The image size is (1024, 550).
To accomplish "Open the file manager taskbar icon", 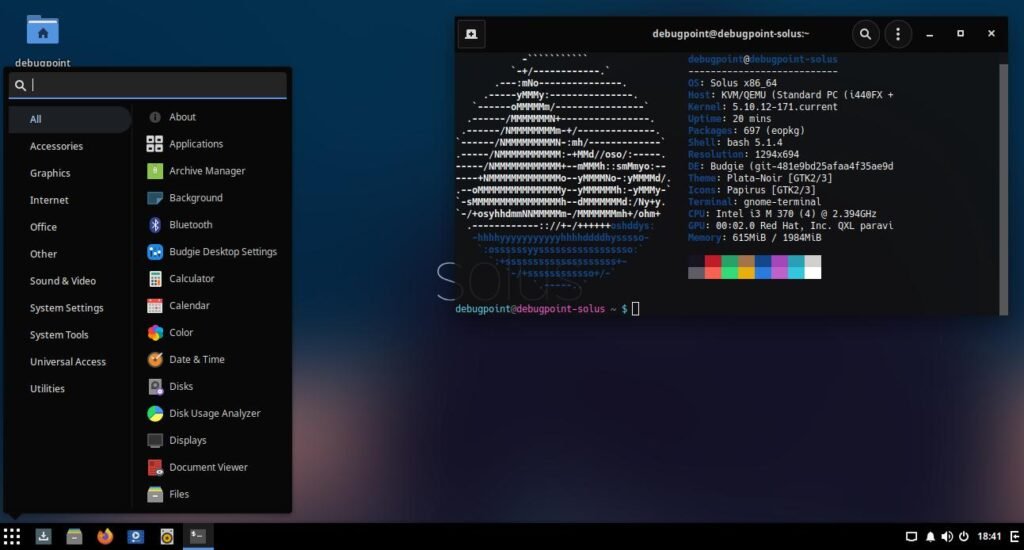I will [74, 536].
